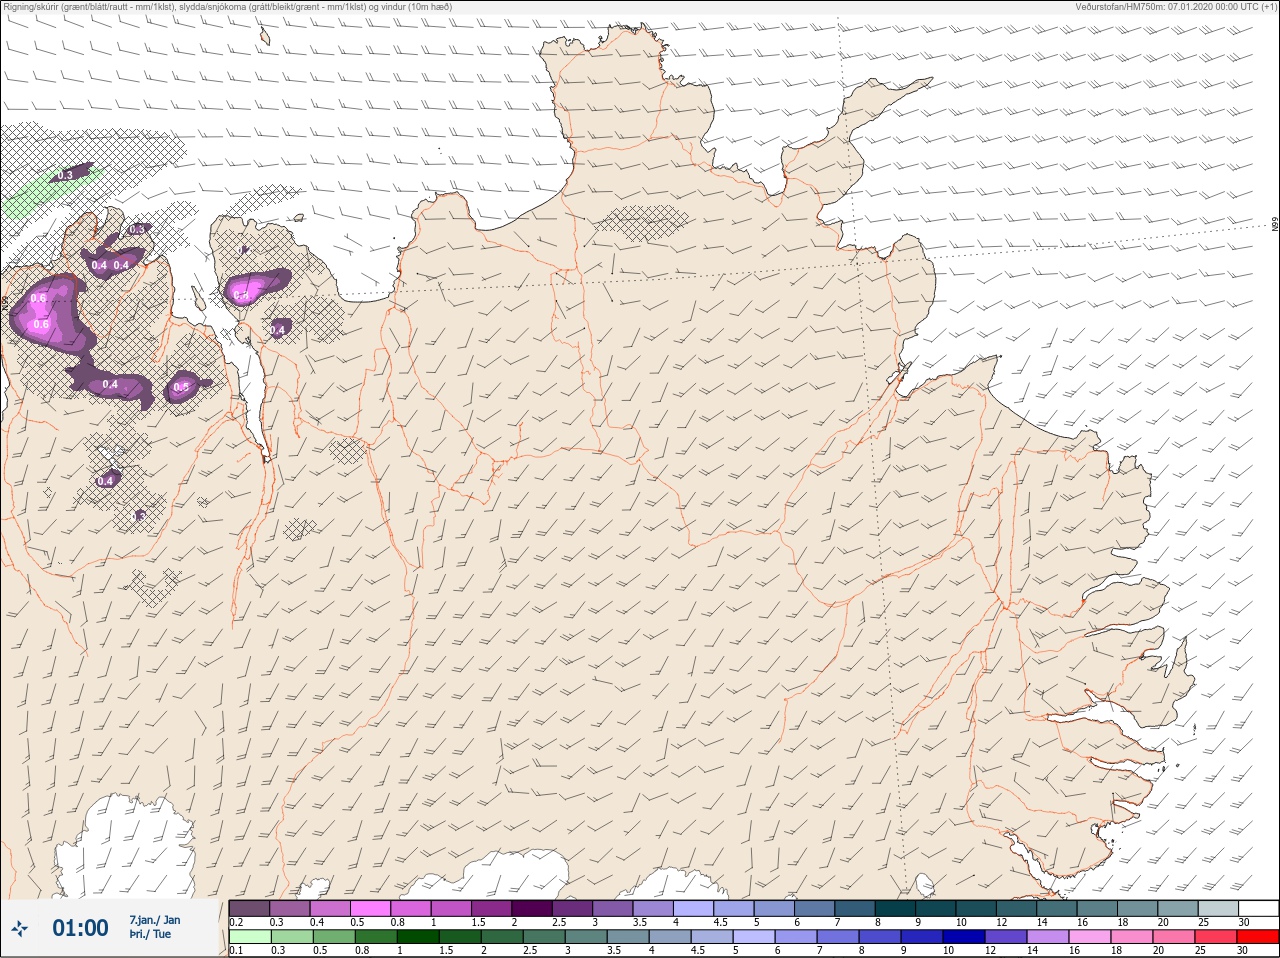This screenshot has width=1280, height=958.
Task: Click the compass-star icon beside the 01:00 time
Action: [x=20, y=928]
